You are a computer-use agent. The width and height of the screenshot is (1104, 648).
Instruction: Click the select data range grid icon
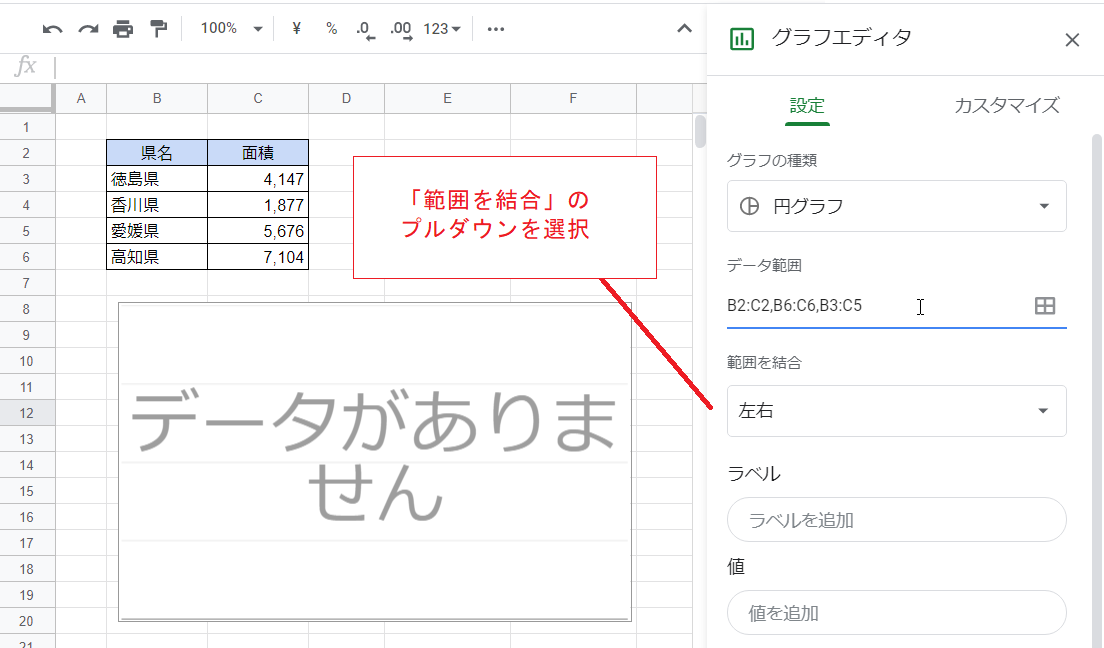coord(1045,306)
